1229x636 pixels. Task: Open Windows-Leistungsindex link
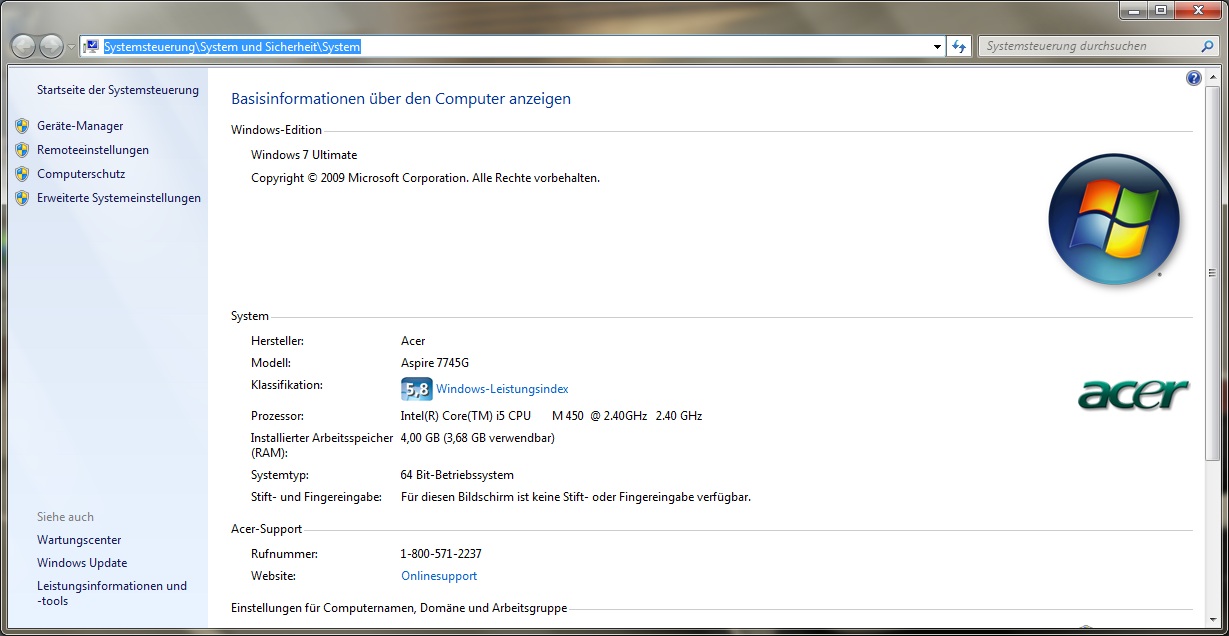point(502,389)
